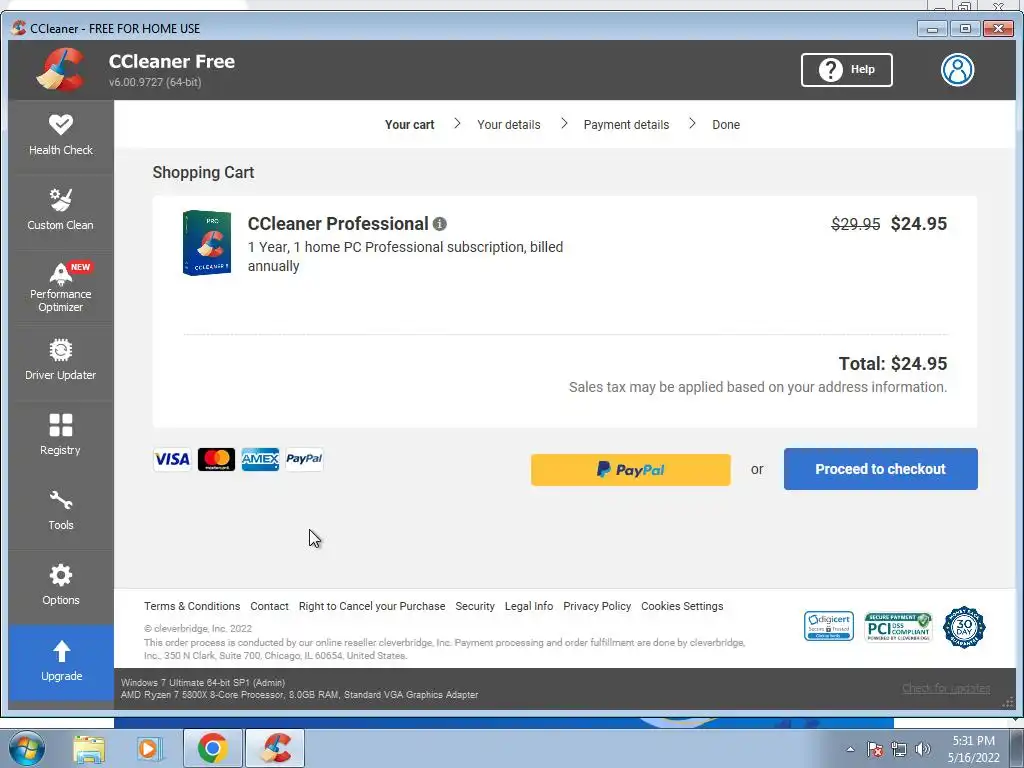The width and height of the screenshot is (1024, 768).
Task: Select the Upgrade sidebar item
Action: (61, 662)
